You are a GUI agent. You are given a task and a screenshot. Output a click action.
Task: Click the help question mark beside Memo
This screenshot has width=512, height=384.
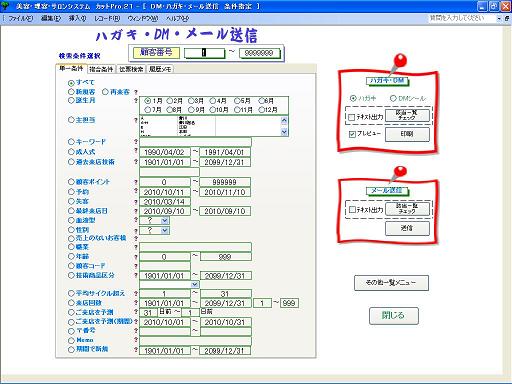[136, 340]
